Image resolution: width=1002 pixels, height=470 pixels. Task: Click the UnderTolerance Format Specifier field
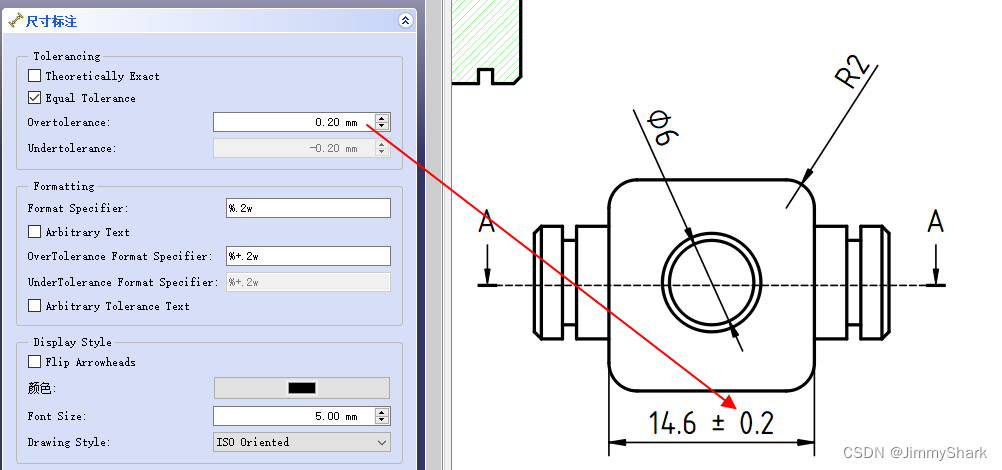tap(308, 282)
